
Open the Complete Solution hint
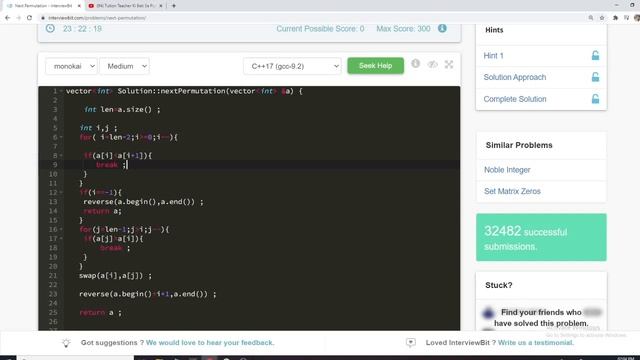point(515,99)
